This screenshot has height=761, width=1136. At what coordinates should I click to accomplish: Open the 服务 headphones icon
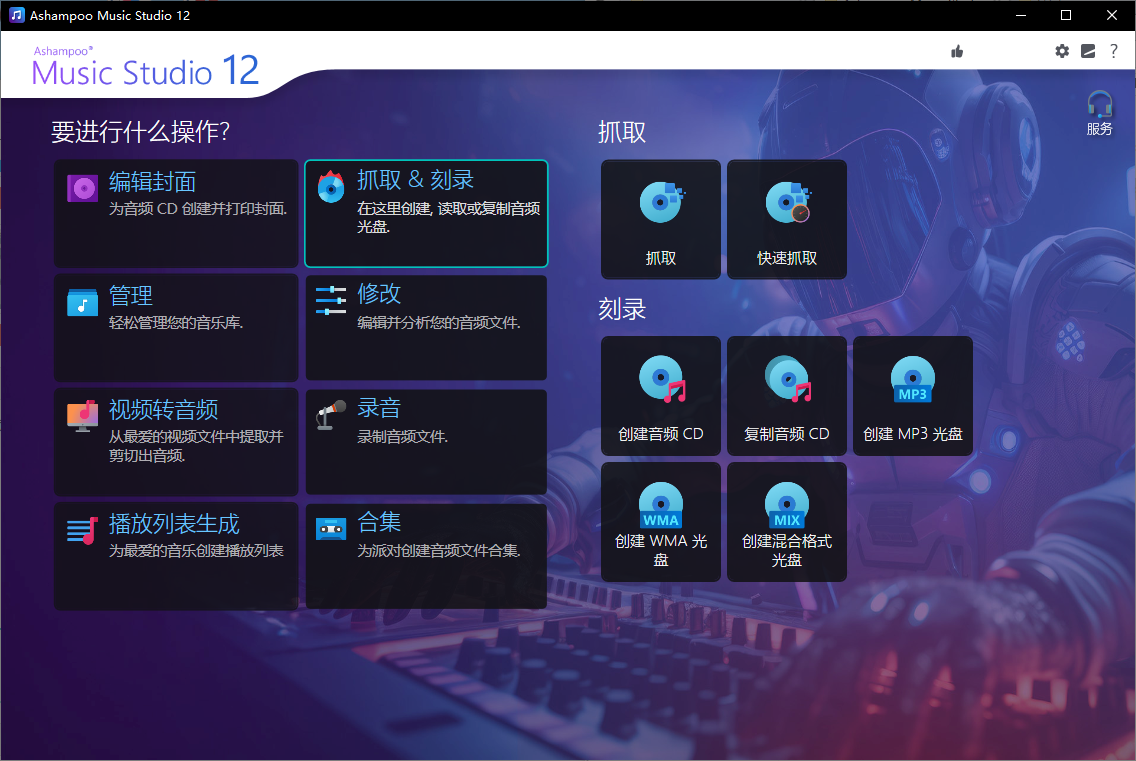[x=1099, y=103]
